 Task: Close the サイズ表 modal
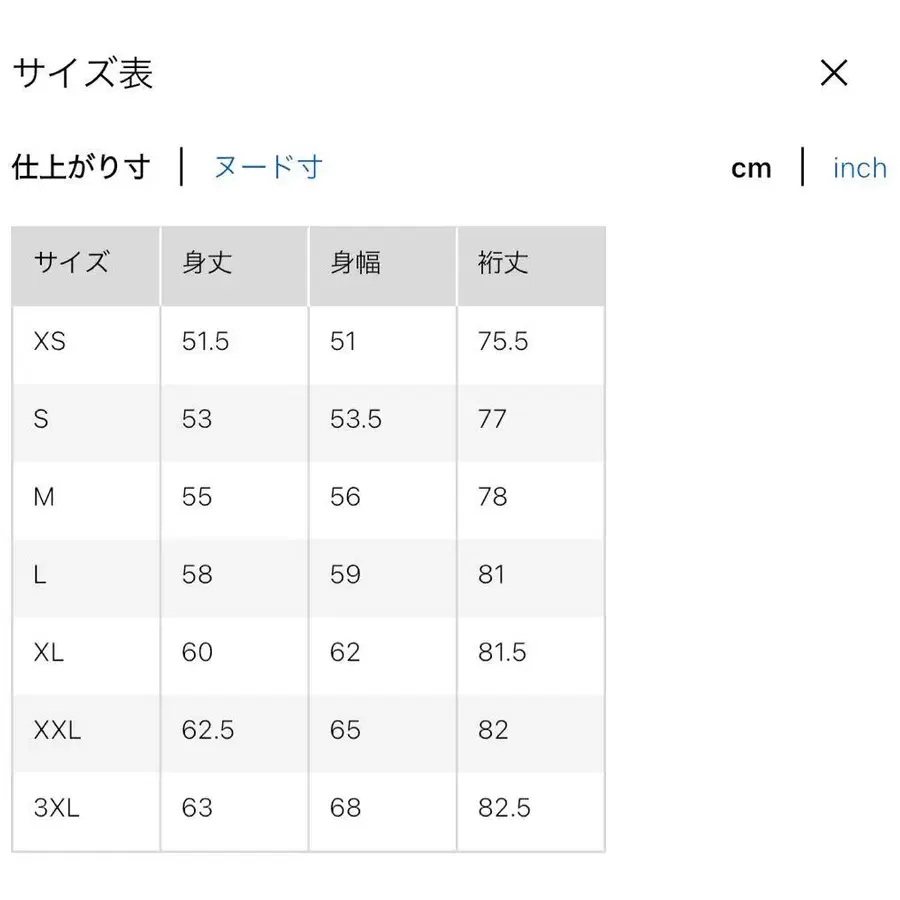pyautogui.click(x=833, y=73)
